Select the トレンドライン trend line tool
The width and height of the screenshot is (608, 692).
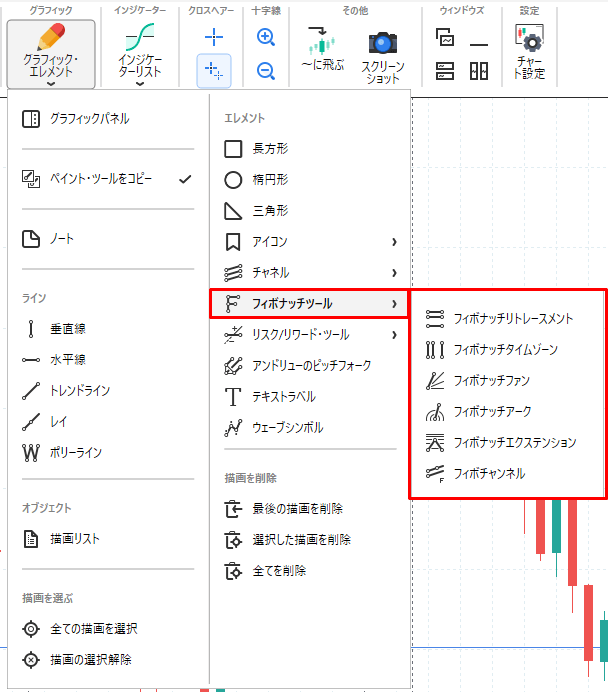coord(79,390)
